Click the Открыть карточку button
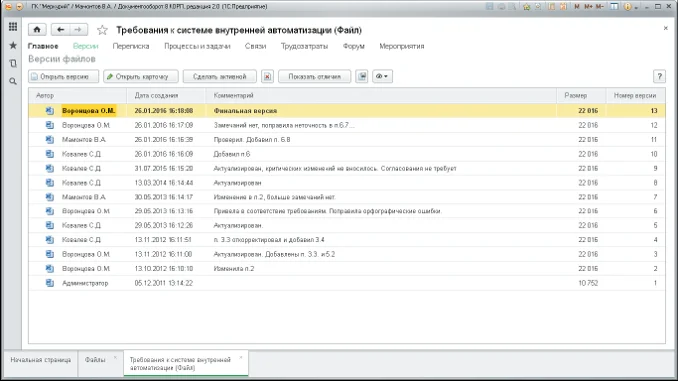This screenshot has width=678, height=381. point(141,77)
